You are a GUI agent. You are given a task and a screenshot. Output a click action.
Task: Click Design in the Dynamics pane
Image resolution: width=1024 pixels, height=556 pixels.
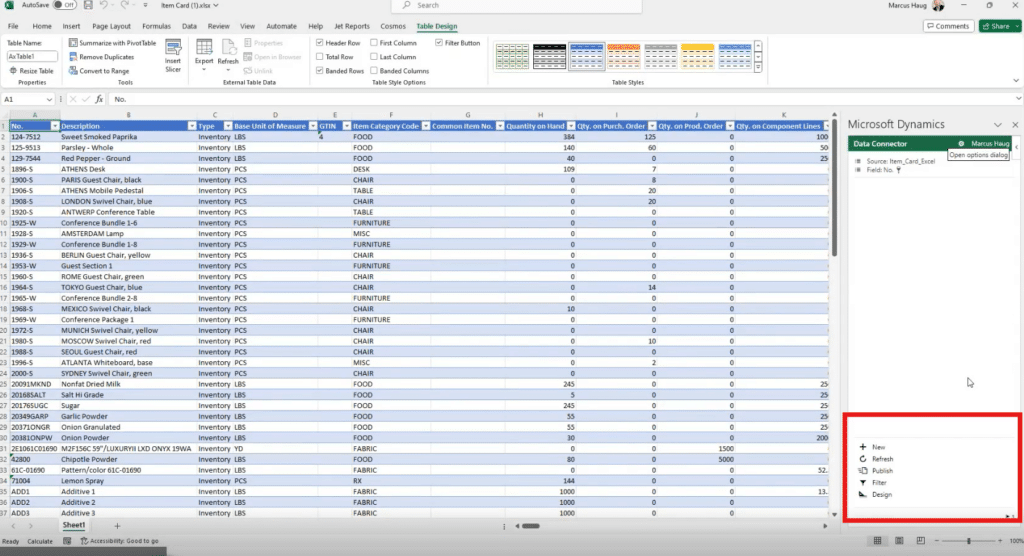(x=876, y=495)
